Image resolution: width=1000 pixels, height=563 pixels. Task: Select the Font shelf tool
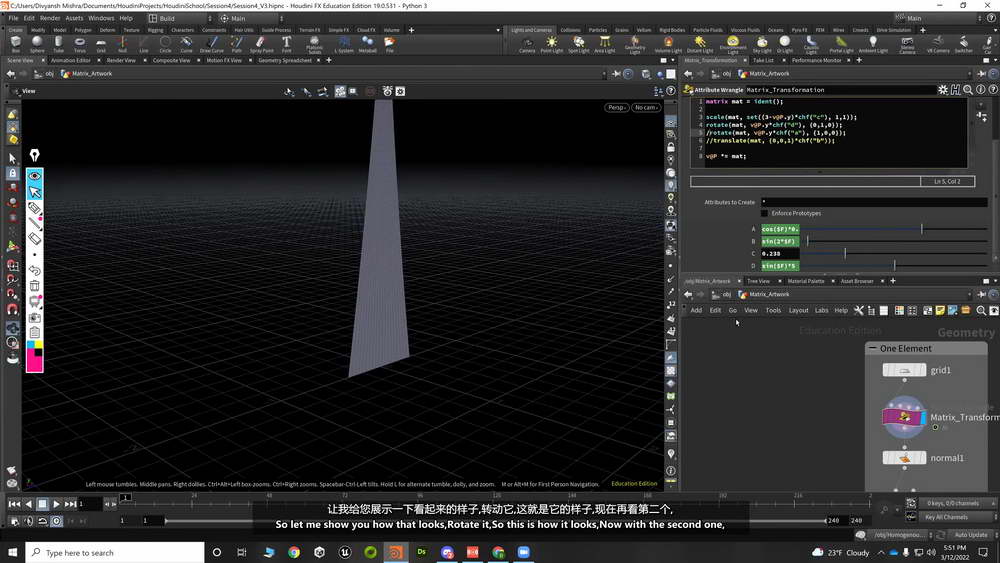pyautogui.click(x=286, y=44)
